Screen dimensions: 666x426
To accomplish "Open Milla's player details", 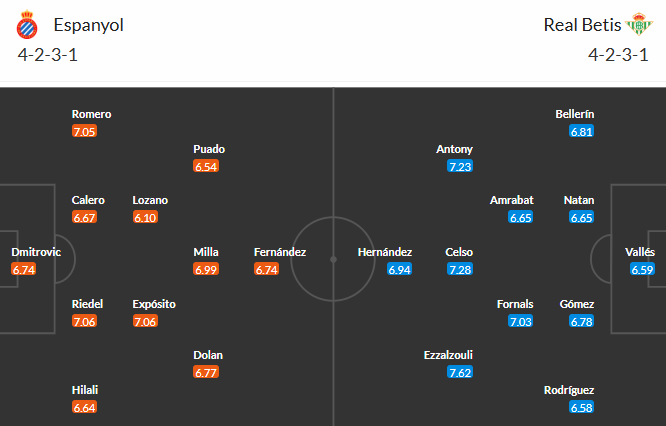I will pyautogui.click(x=206, y=252).
